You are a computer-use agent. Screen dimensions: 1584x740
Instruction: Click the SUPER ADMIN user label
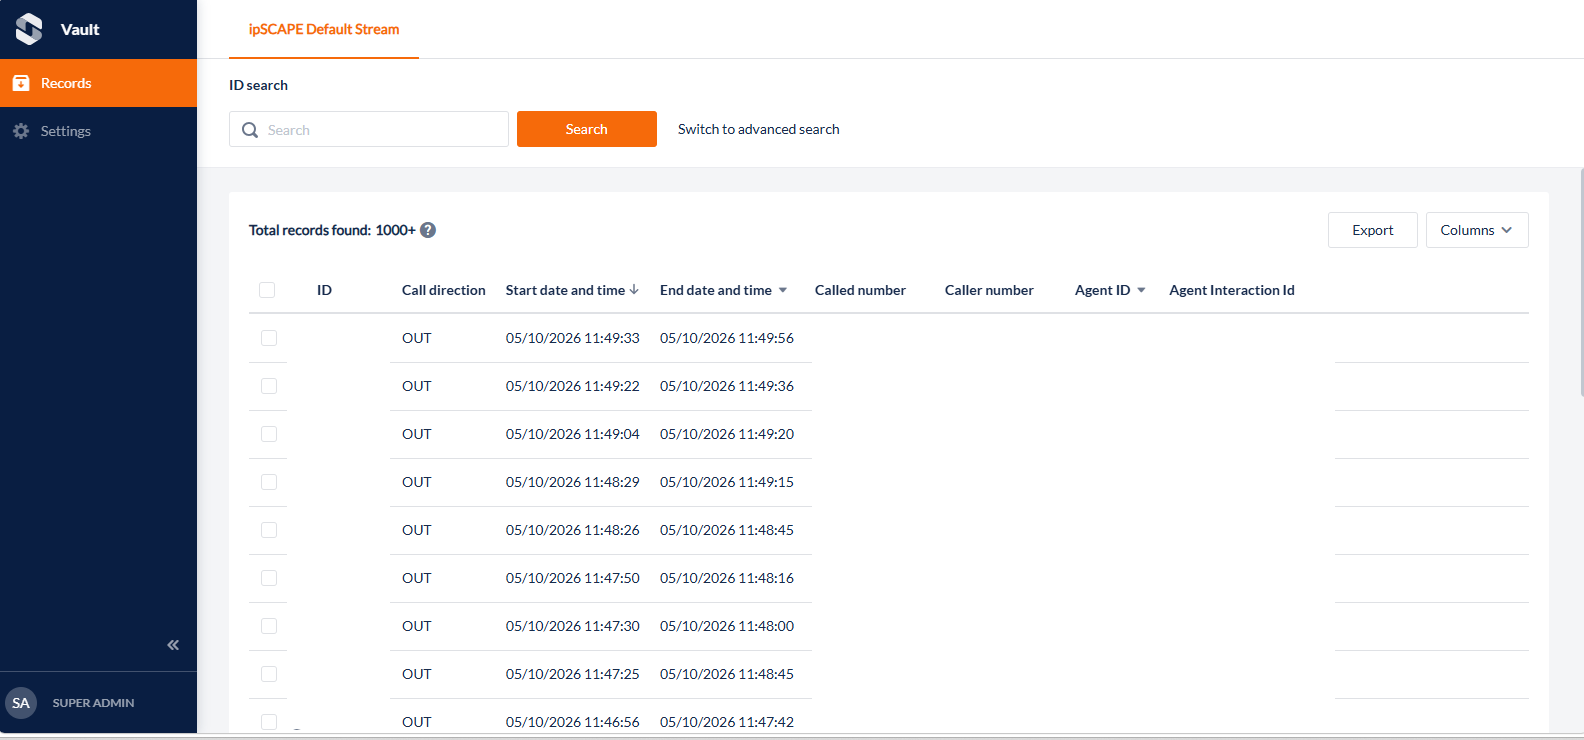[93, 703]
